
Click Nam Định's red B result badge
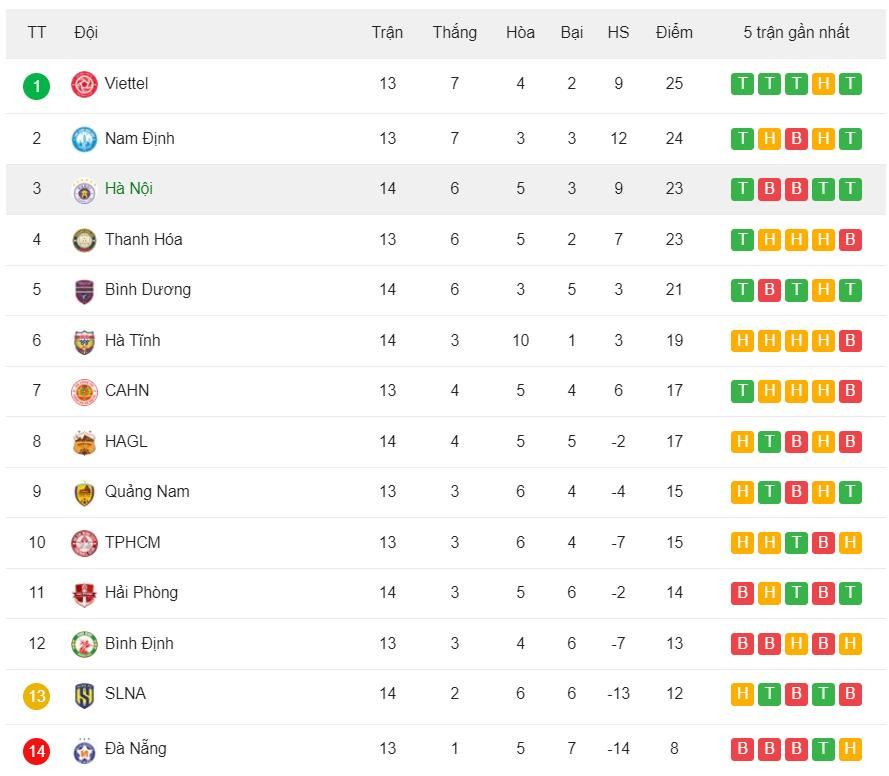[796, 139]
